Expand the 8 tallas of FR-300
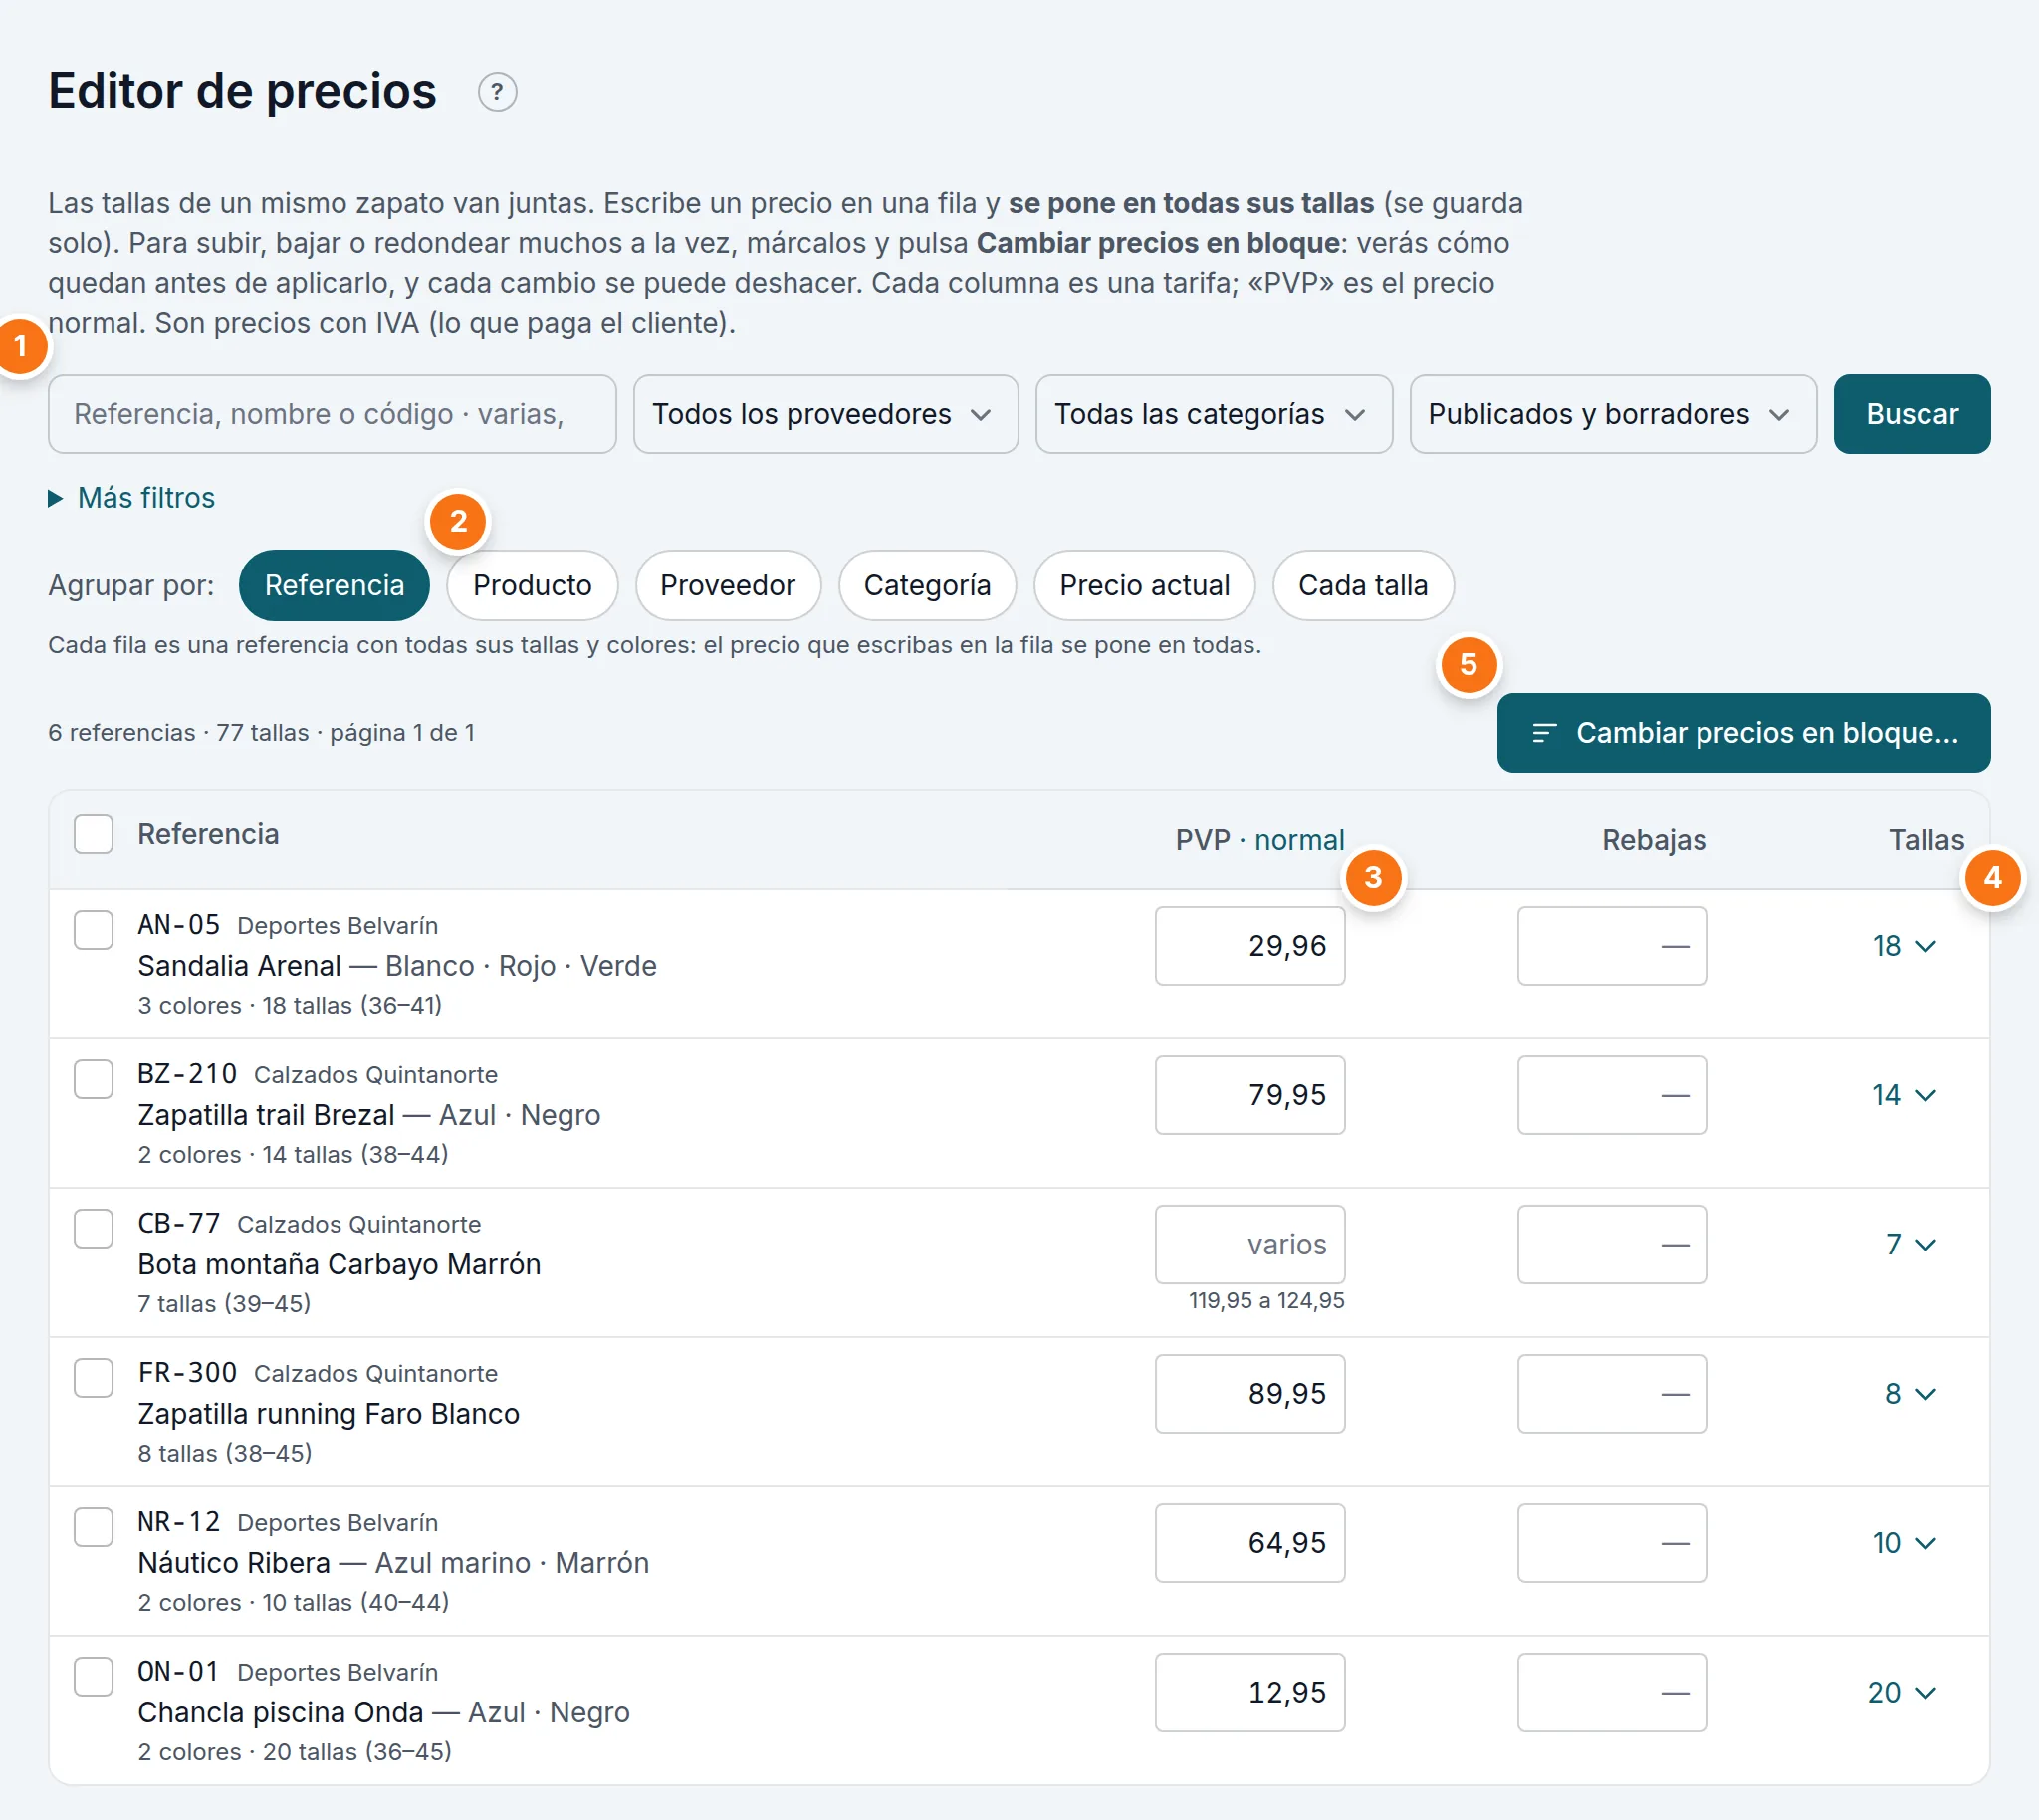Screen dimensions: 2039x1820 pyautogui.click(x=1911, y=1394)
